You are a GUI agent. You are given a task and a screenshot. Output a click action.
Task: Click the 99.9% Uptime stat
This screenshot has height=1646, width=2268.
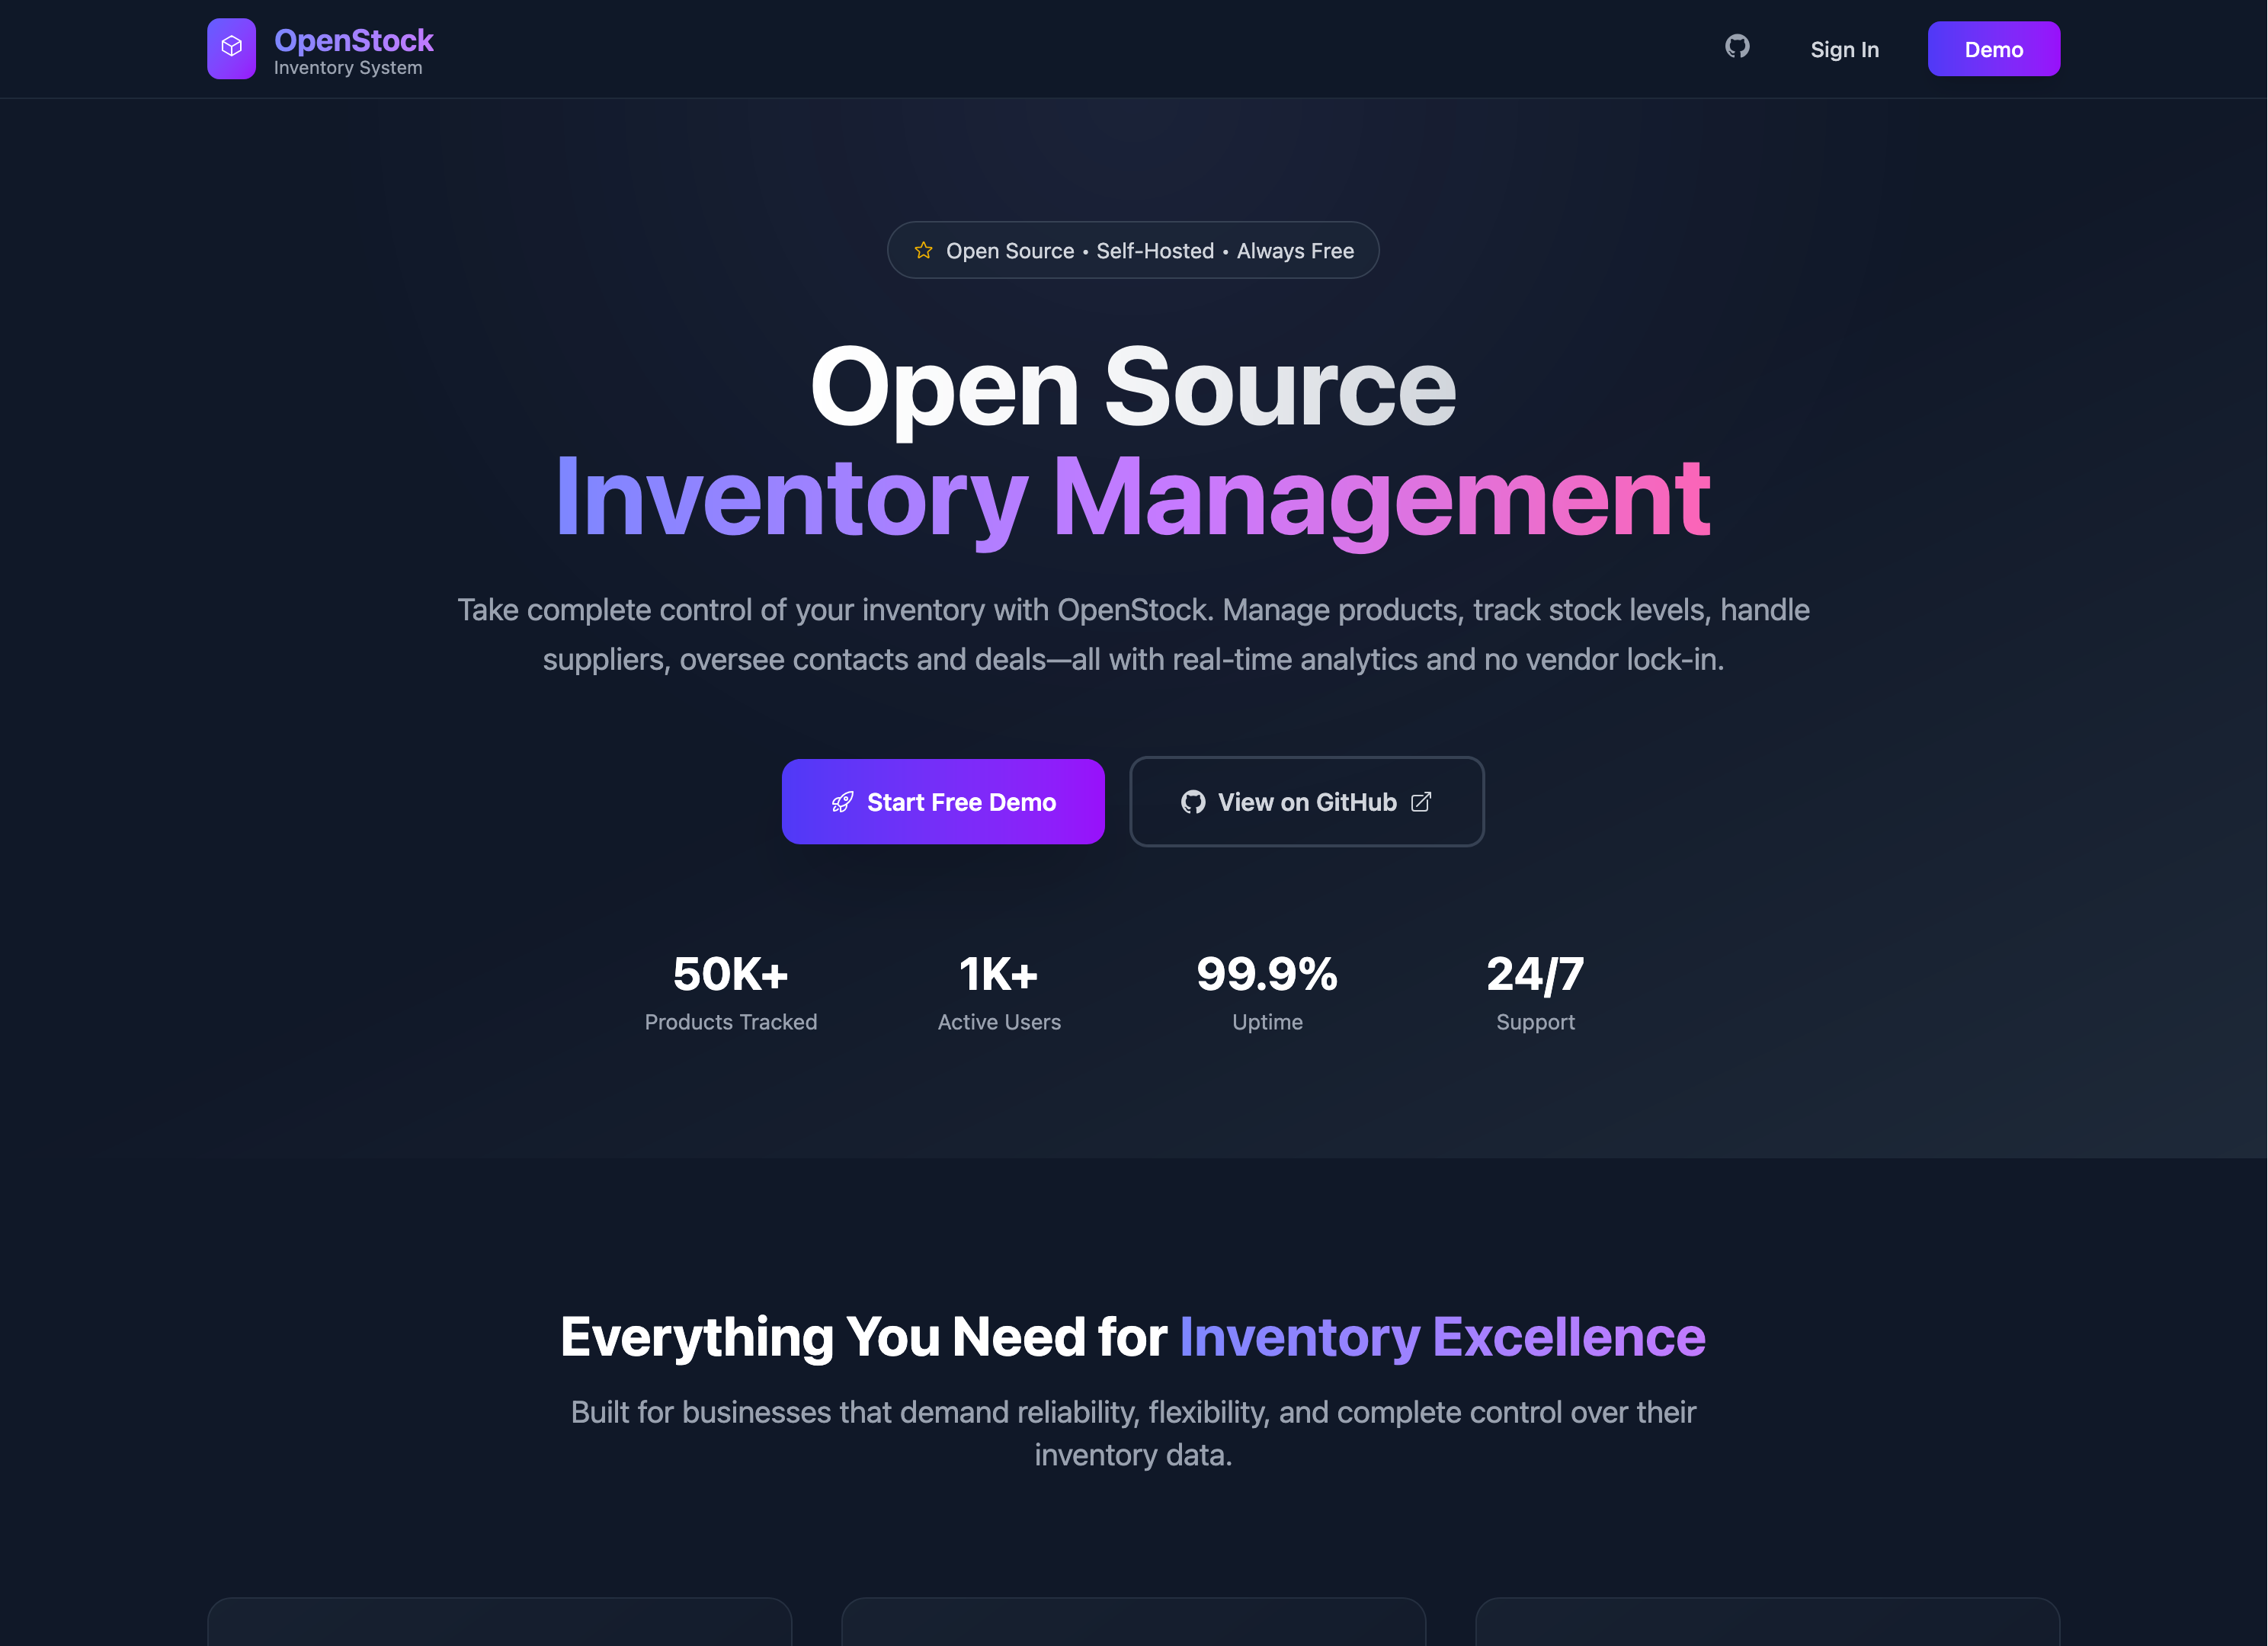[x=1267, y=991]
